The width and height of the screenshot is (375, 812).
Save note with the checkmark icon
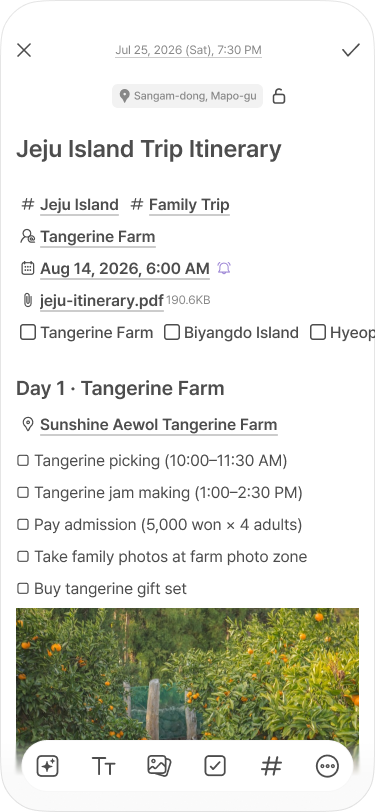click(x=351, y=50)
